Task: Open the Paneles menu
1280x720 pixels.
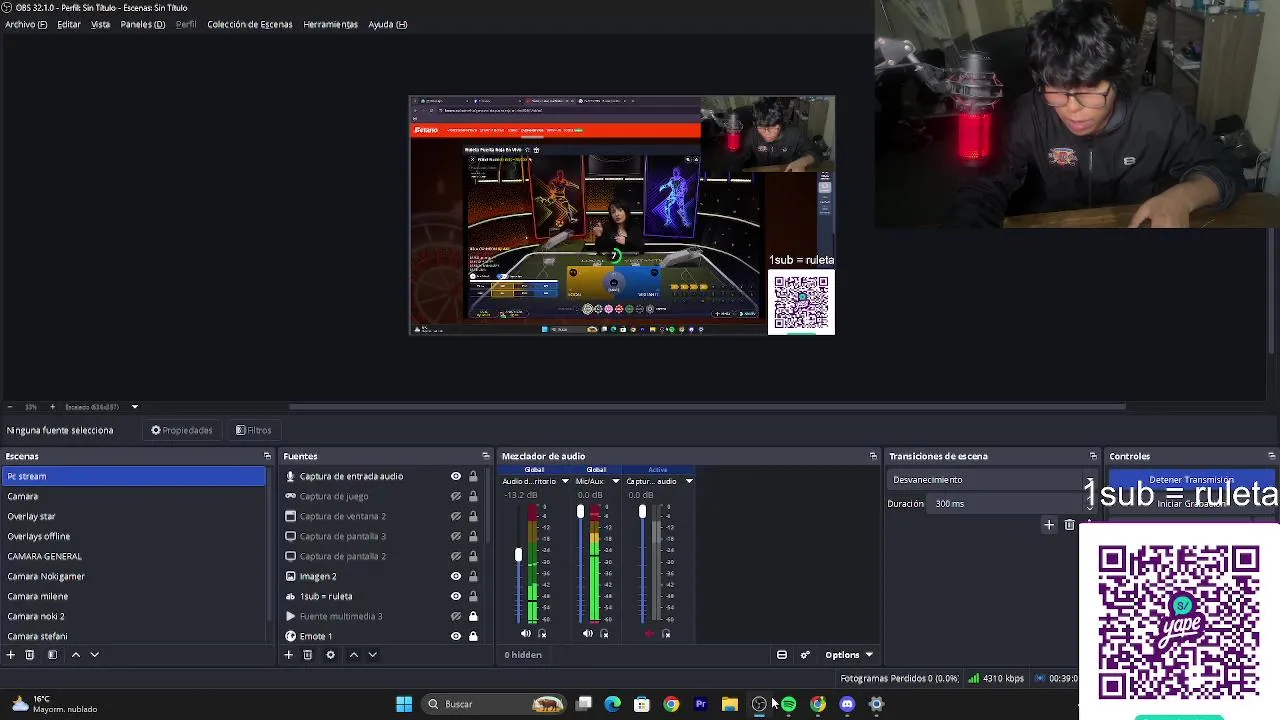Action: (x=143, y=24)
